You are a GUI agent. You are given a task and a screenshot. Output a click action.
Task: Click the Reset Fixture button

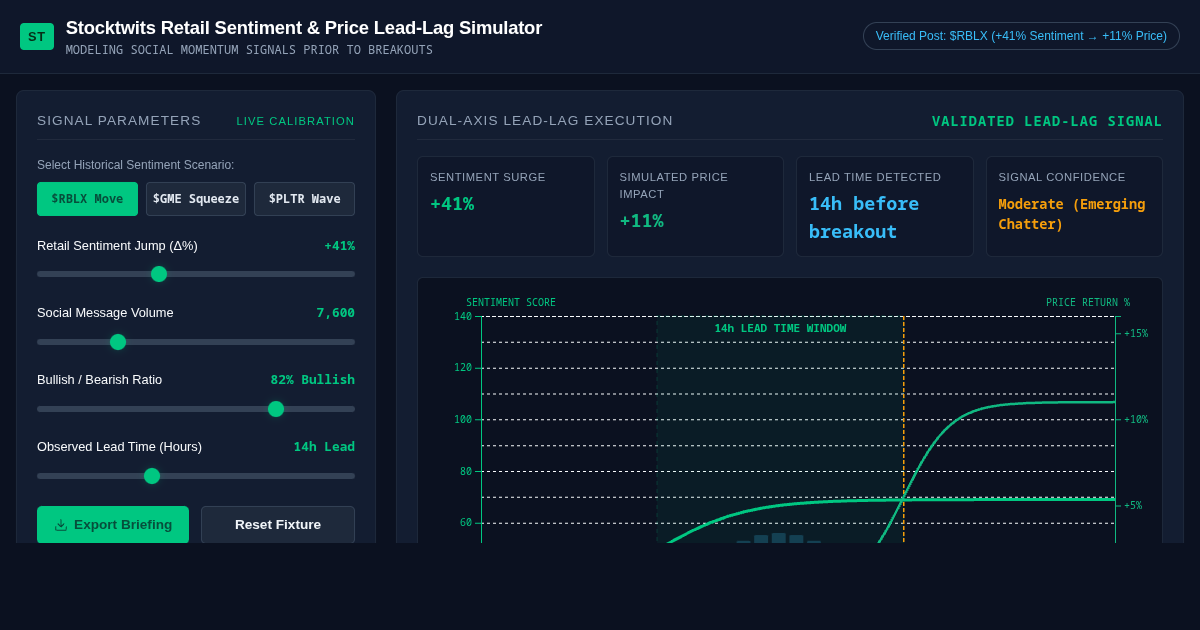point(278,525)
